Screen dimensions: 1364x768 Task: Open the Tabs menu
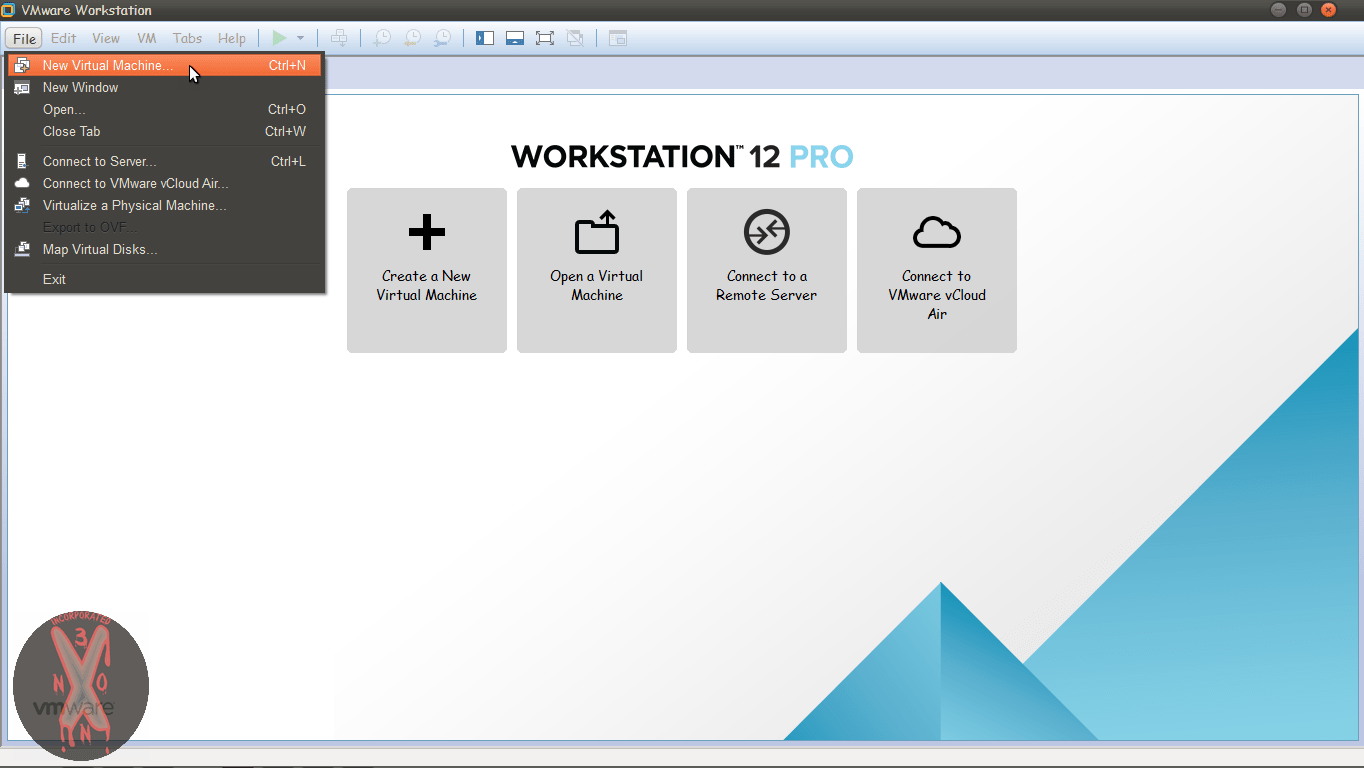187,38
